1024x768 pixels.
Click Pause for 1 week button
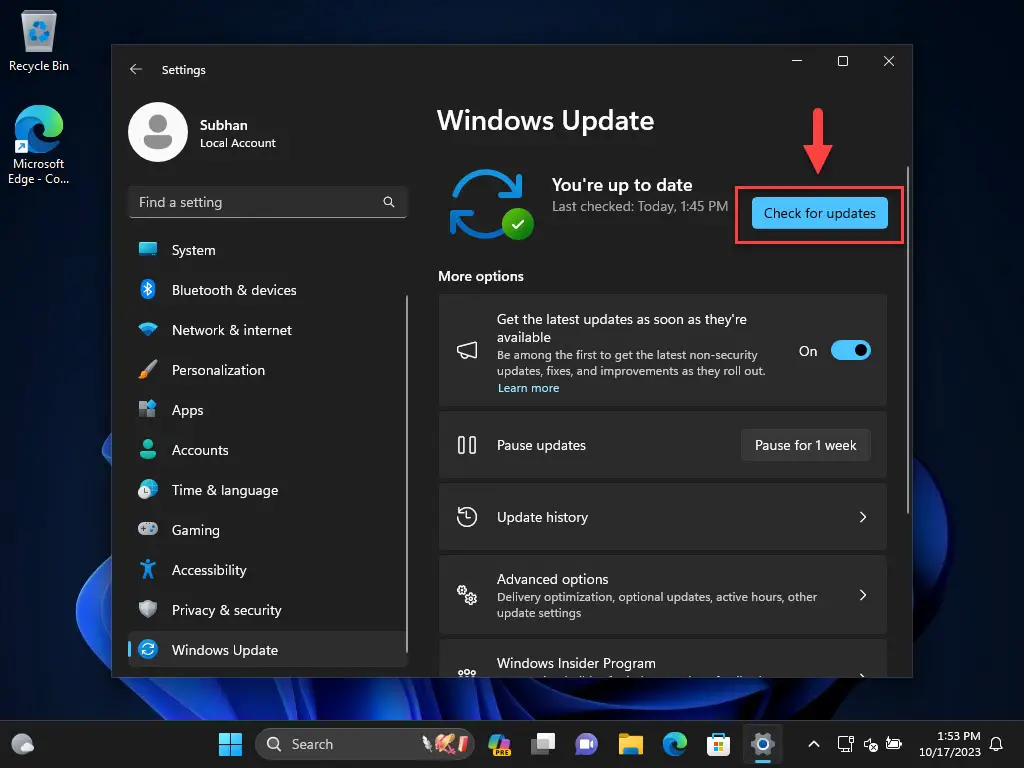pos(805,445)
